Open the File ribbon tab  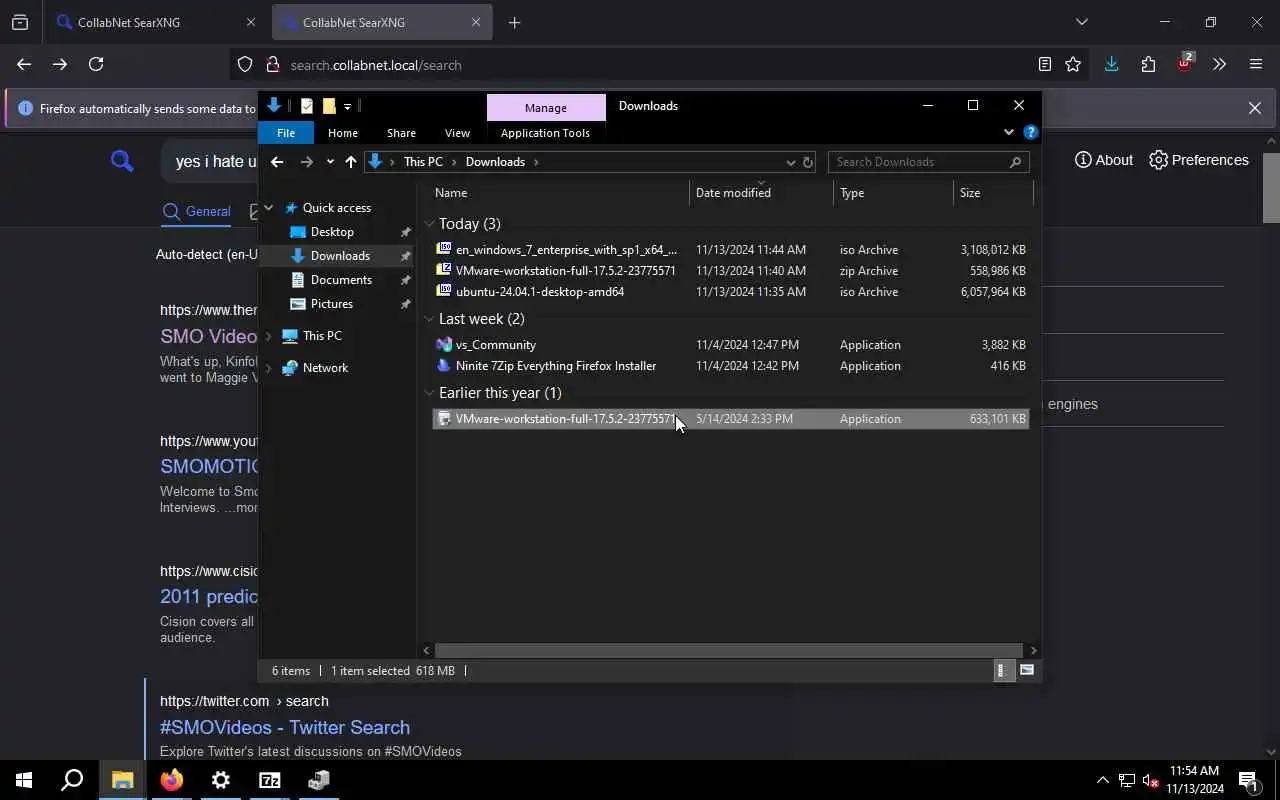coord(285,133)
